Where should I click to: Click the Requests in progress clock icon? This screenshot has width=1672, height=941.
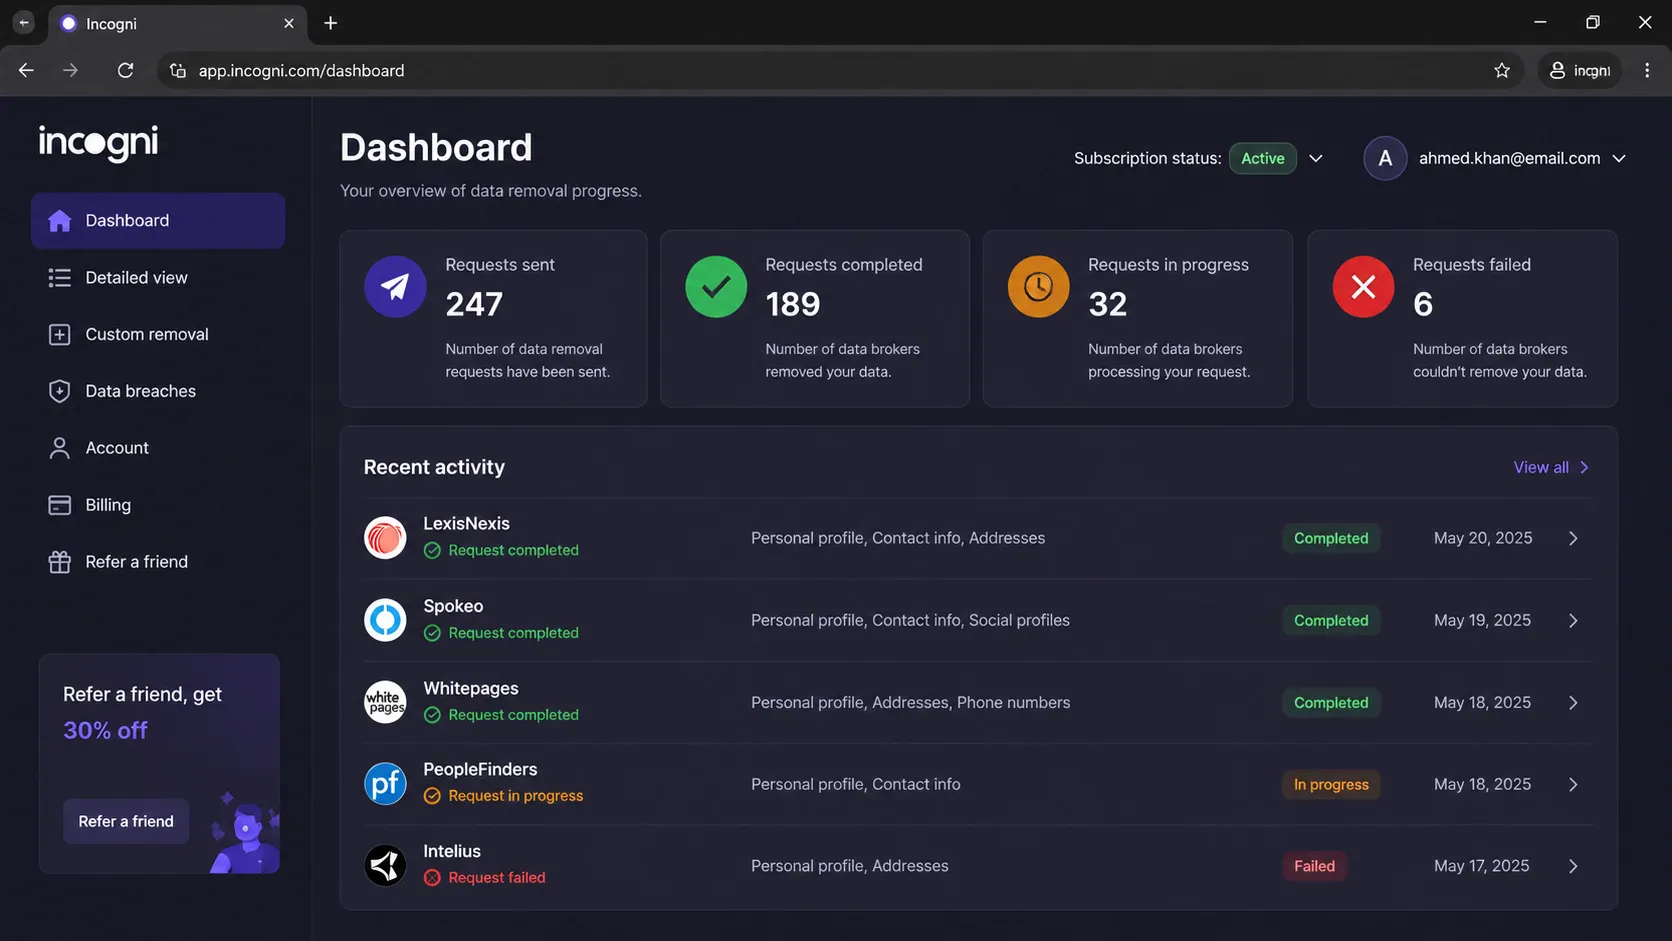coord(1038,287)
